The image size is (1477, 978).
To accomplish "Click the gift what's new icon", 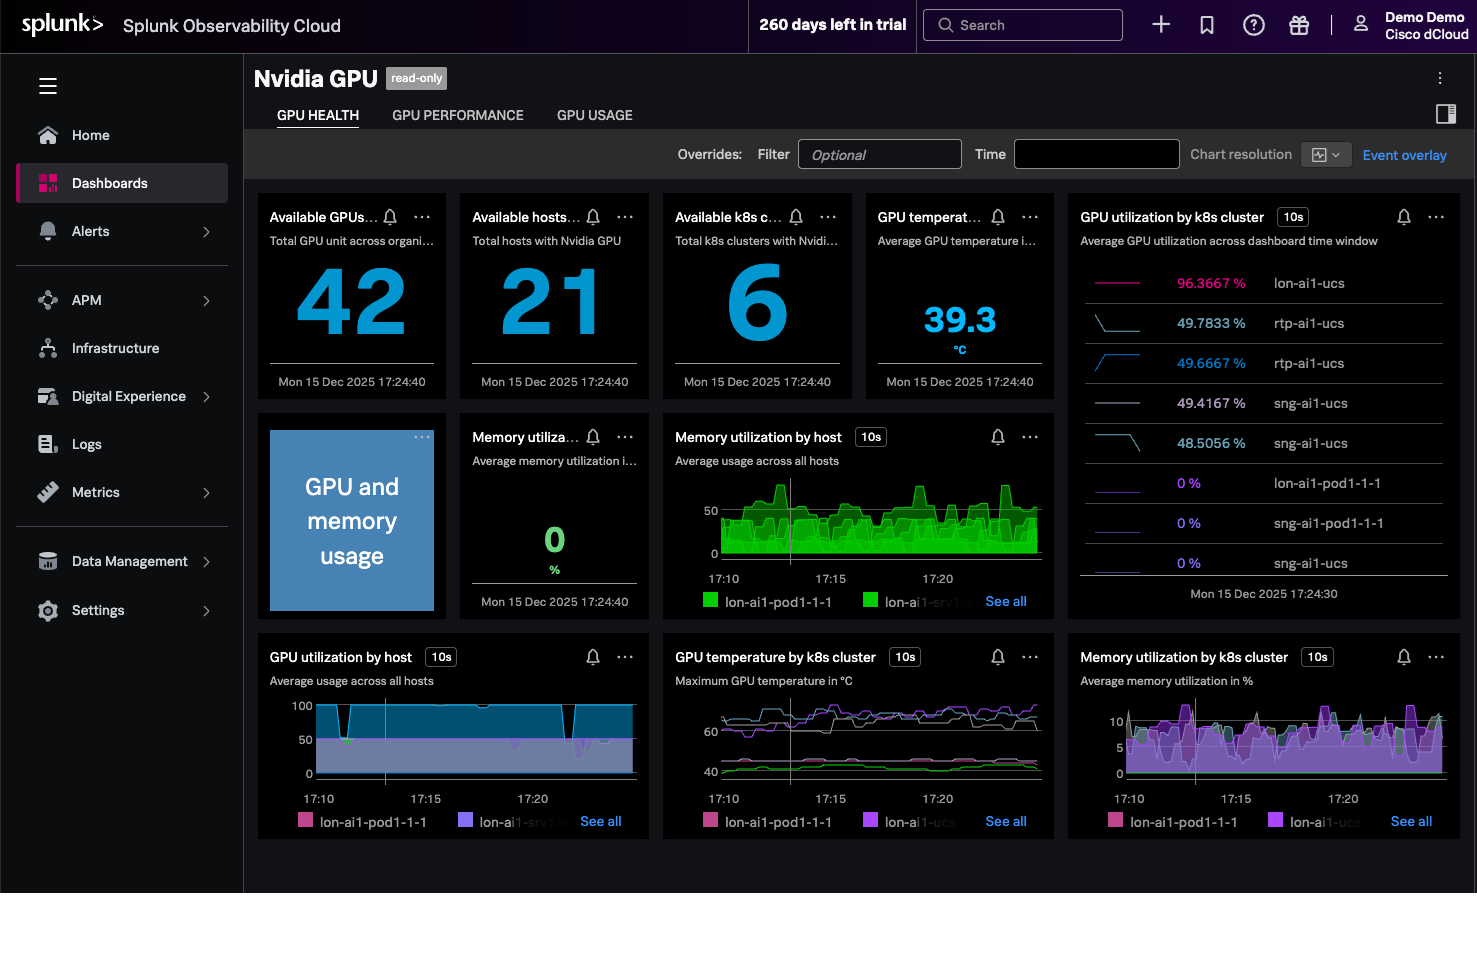I will (1299, 25).
